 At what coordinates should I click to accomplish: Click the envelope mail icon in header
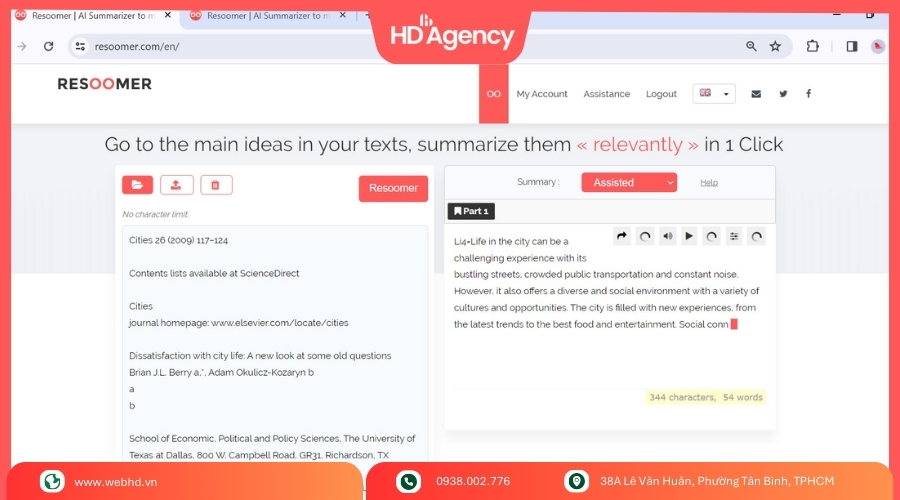point(756,94)
